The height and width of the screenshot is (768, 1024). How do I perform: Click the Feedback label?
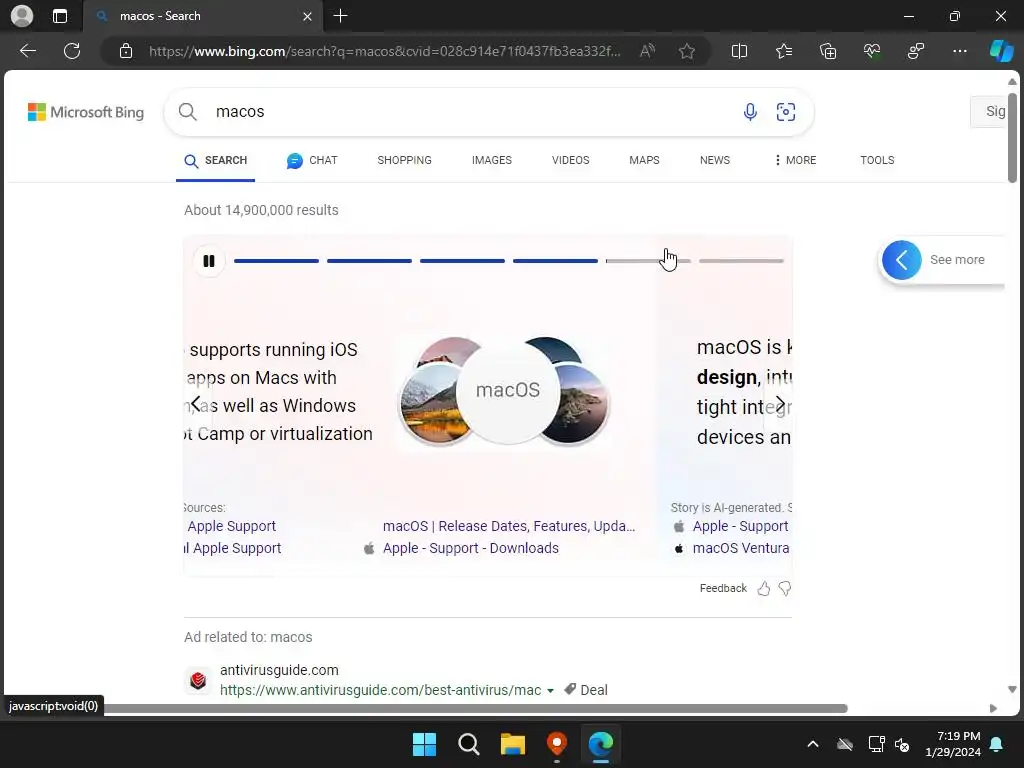coord(723,588)
